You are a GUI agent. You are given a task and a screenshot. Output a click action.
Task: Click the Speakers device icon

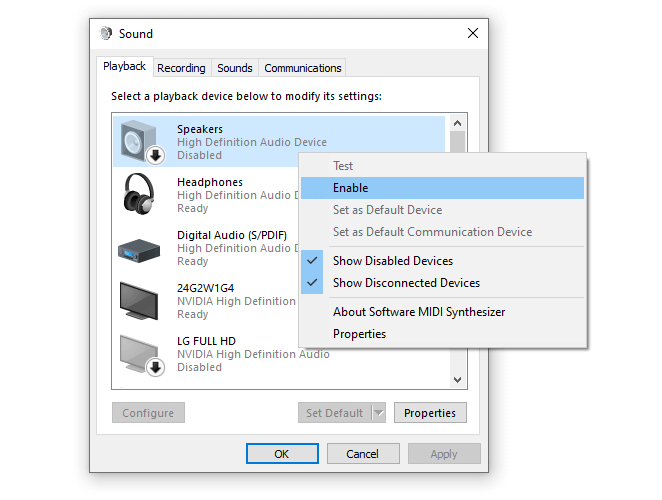coord(139,141)
